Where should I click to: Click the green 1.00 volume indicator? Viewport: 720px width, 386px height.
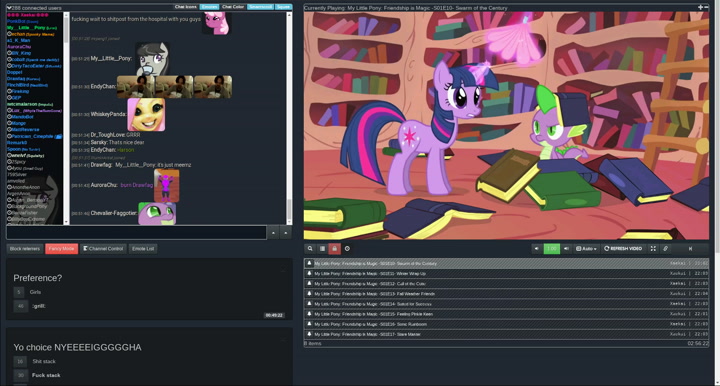point(551,249)
